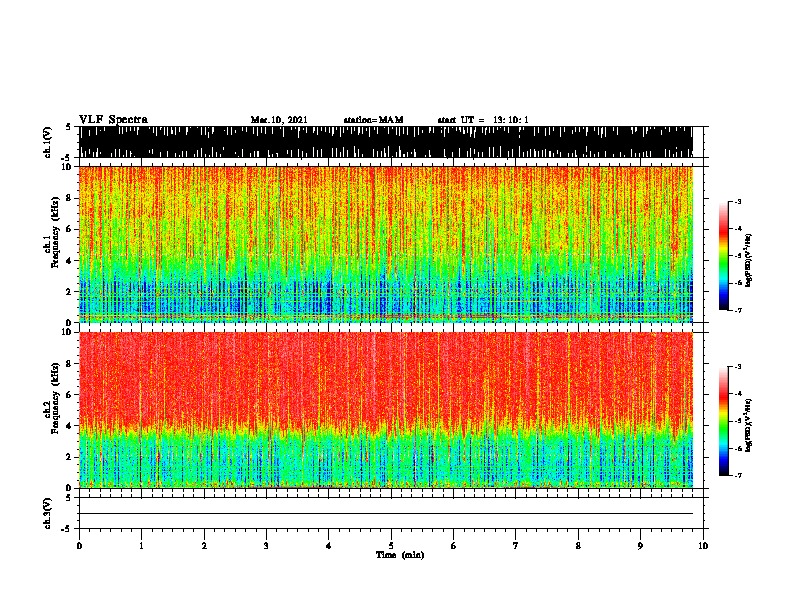Click the 'station=MAM' label

(373, 120)
